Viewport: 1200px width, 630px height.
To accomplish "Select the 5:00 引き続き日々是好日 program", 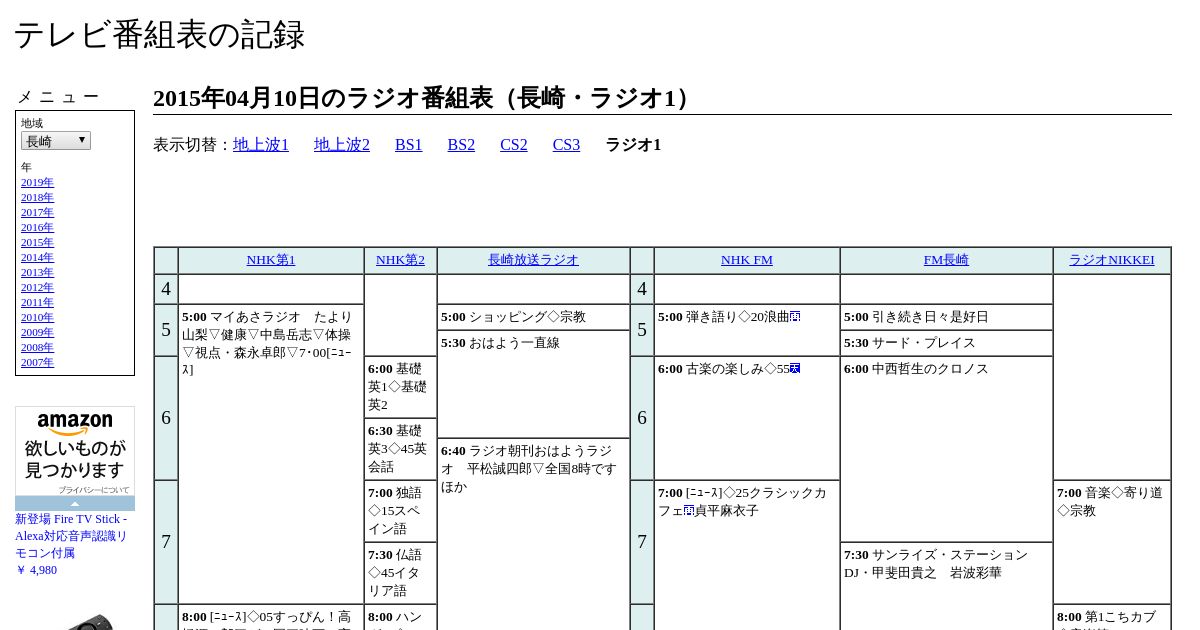I will [x=946, y=317].
